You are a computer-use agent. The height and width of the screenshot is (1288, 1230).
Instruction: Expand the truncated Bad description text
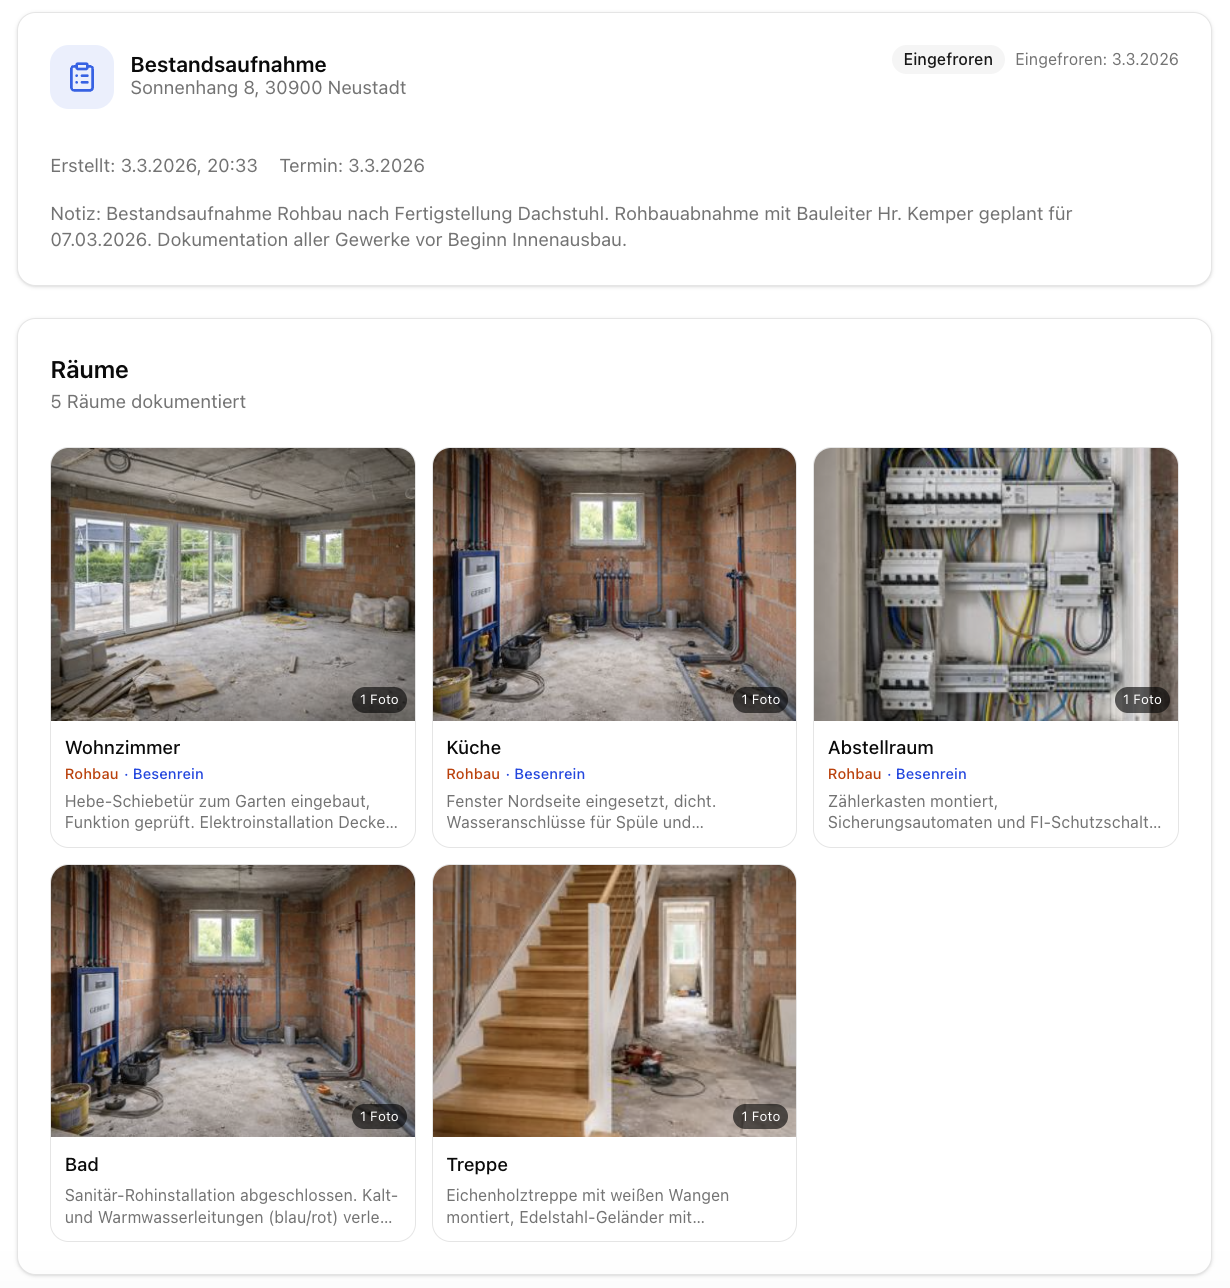pyautogui.click(x=231, y=1206)
